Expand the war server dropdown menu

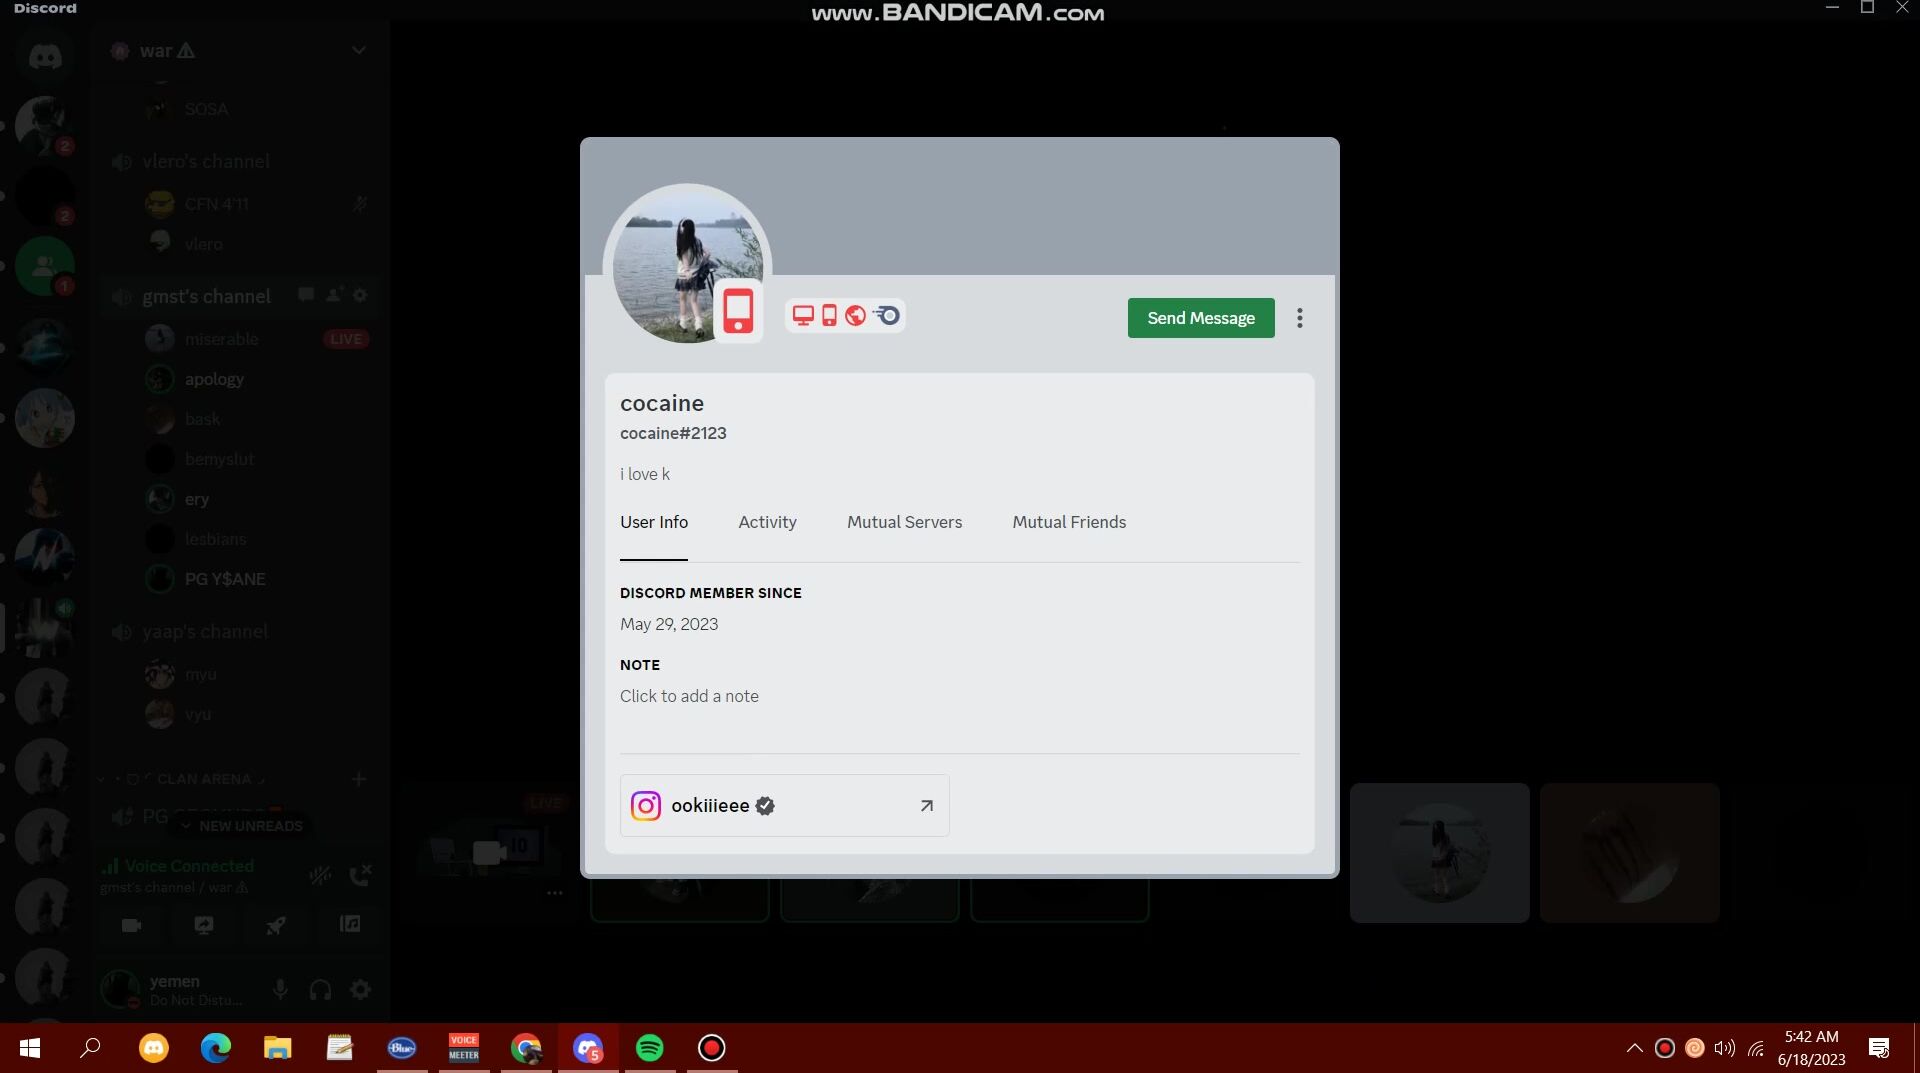click(359, 50)
